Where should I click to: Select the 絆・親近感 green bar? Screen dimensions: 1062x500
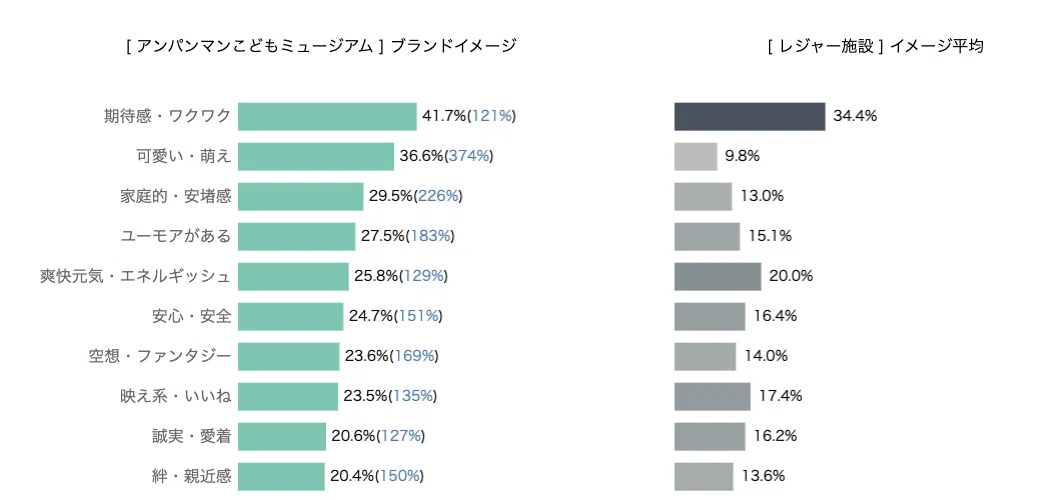282,476
